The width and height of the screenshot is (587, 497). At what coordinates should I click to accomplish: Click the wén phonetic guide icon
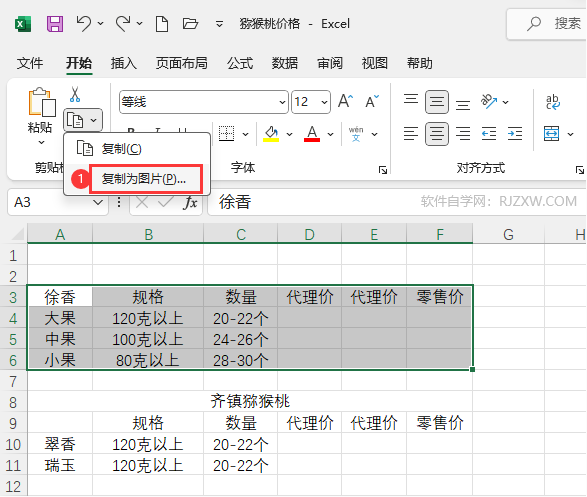[x=356, y=134]
